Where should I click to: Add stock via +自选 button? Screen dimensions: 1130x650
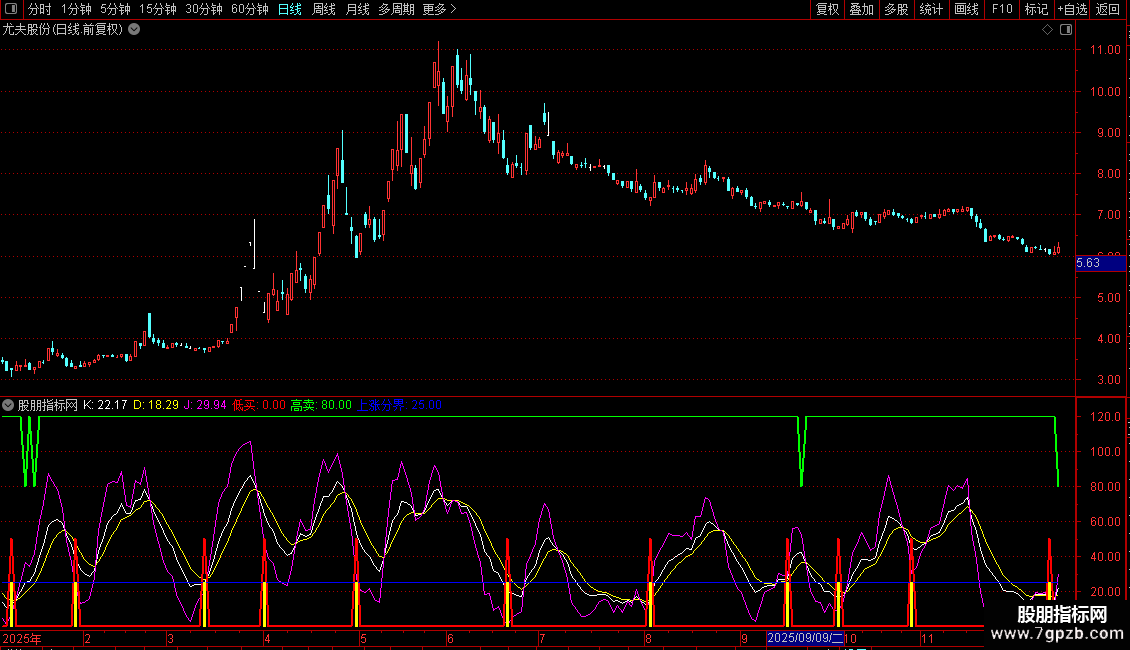coord(1071,10)
